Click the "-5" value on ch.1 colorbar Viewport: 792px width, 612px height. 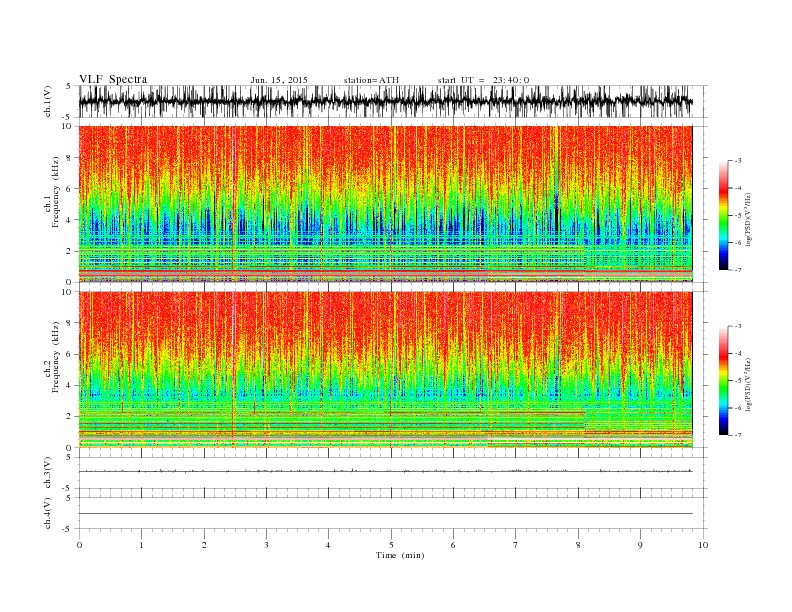(737, 216)
